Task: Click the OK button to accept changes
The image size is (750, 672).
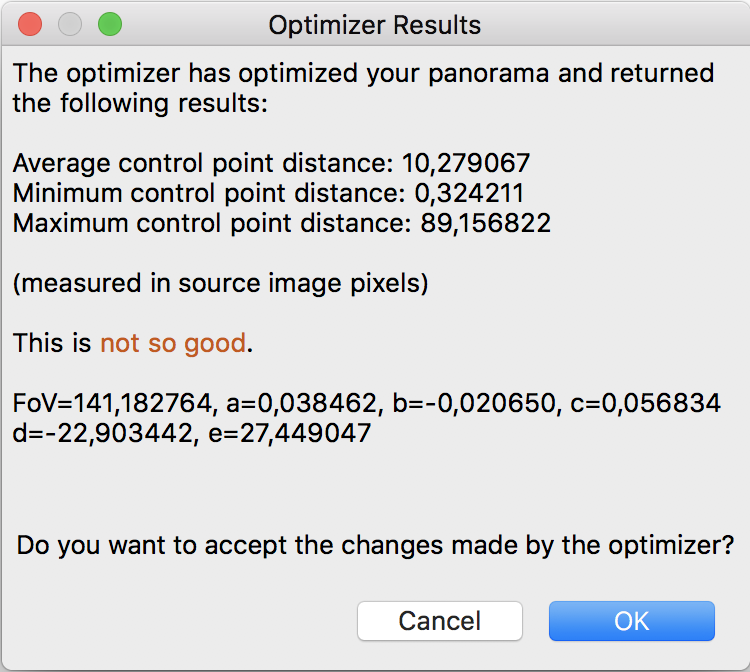Action: point(631,621)
